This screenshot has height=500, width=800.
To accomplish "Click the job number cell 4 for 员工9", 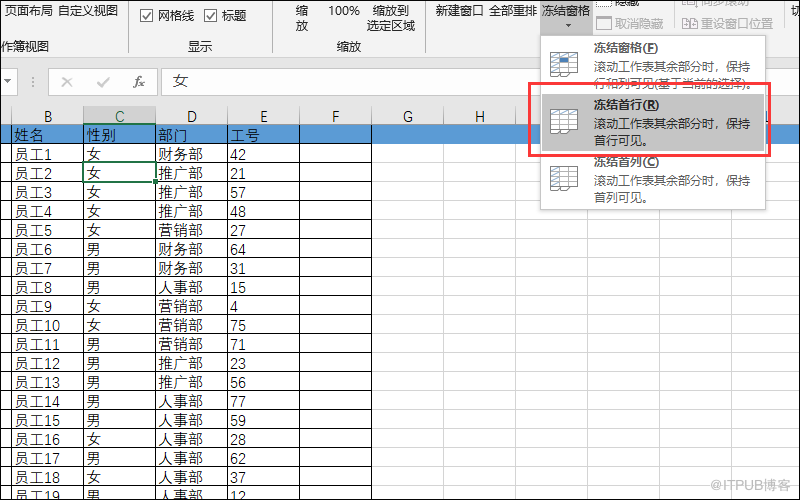I will (263, 306).
